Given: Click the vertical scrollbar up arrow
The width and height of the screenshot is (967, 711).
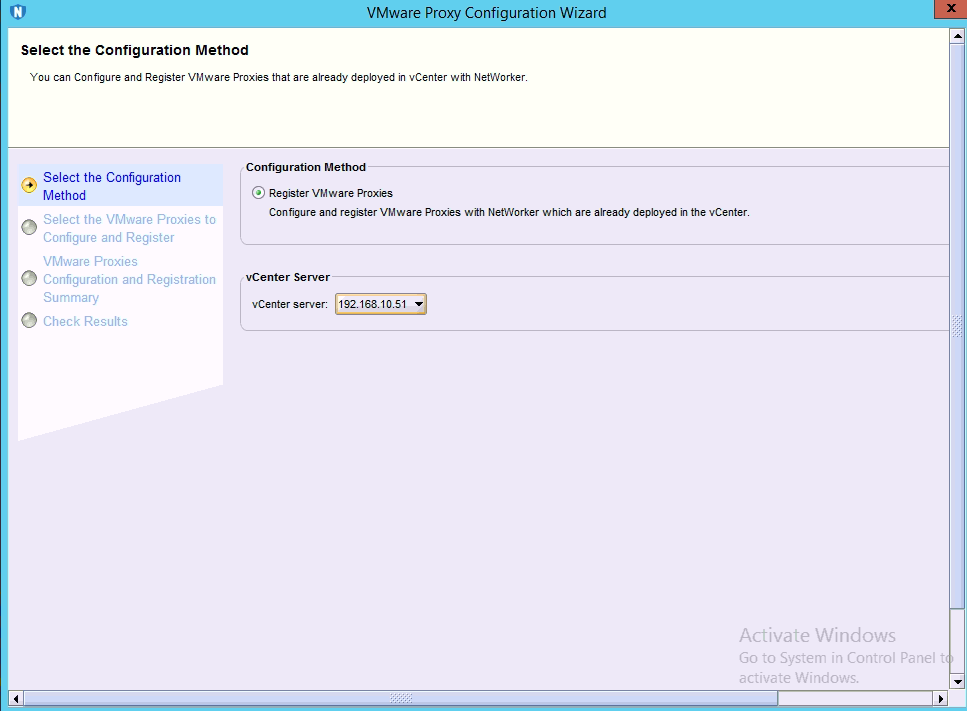Looking at the screenshot, I should point(957,36).
